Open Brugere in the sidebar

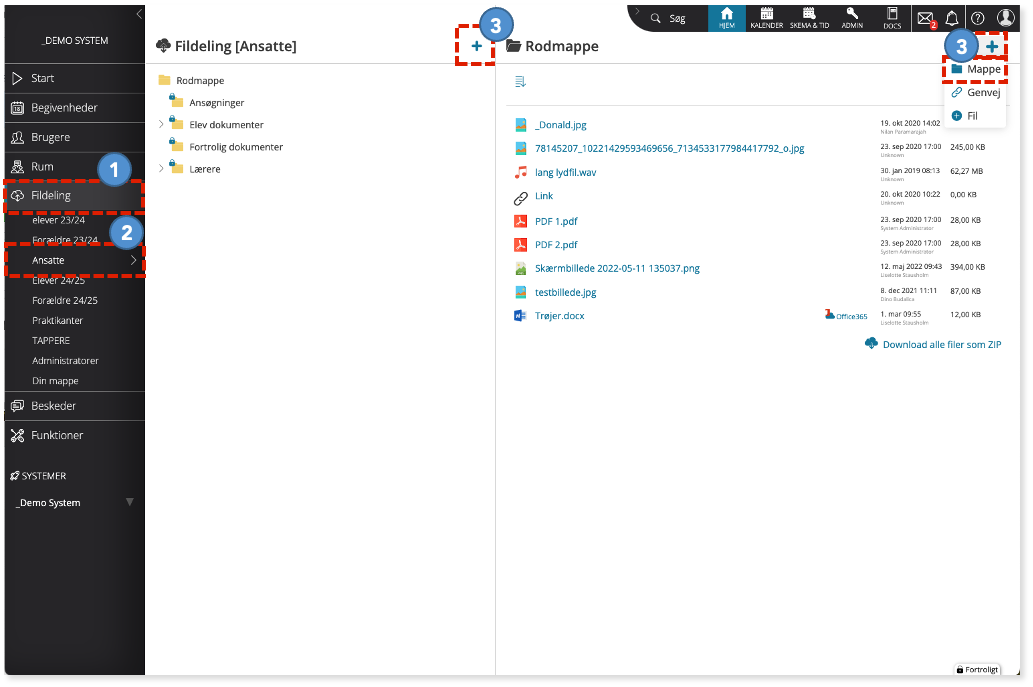pyautogui.click(x=74, y=137)
